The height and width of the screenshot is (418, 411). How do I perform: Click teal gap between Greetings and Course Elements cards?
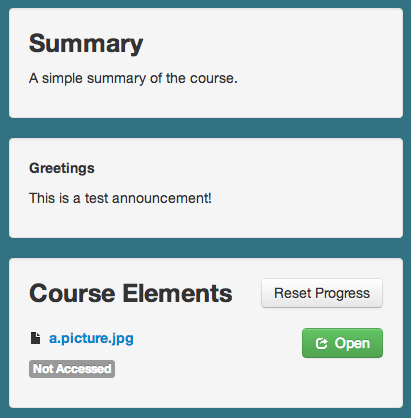pos(206,248)
